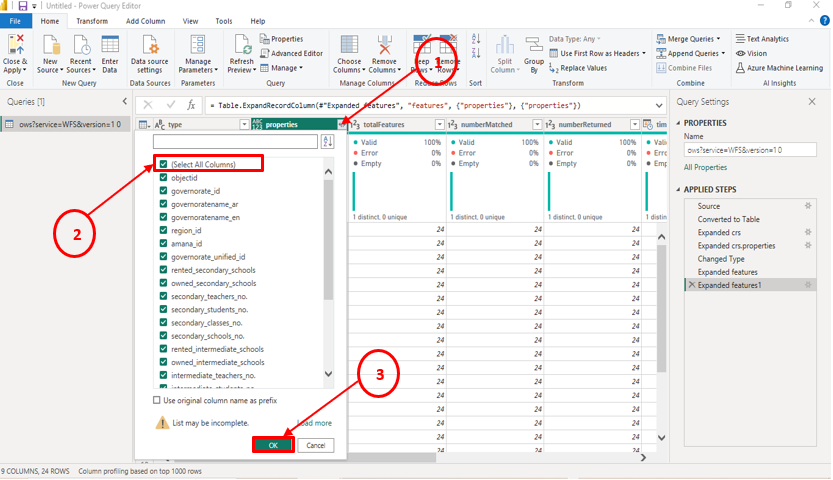Uncheck governoratename_en column
The image size is (833, 480).
tap(164, 217)
